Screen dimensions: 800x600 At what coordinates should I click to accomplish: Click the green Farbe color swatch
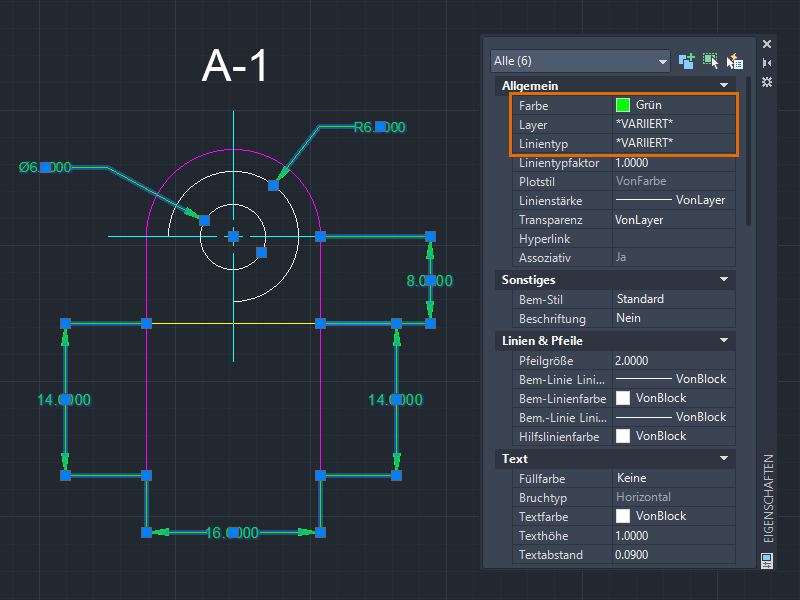click(623, 105)
